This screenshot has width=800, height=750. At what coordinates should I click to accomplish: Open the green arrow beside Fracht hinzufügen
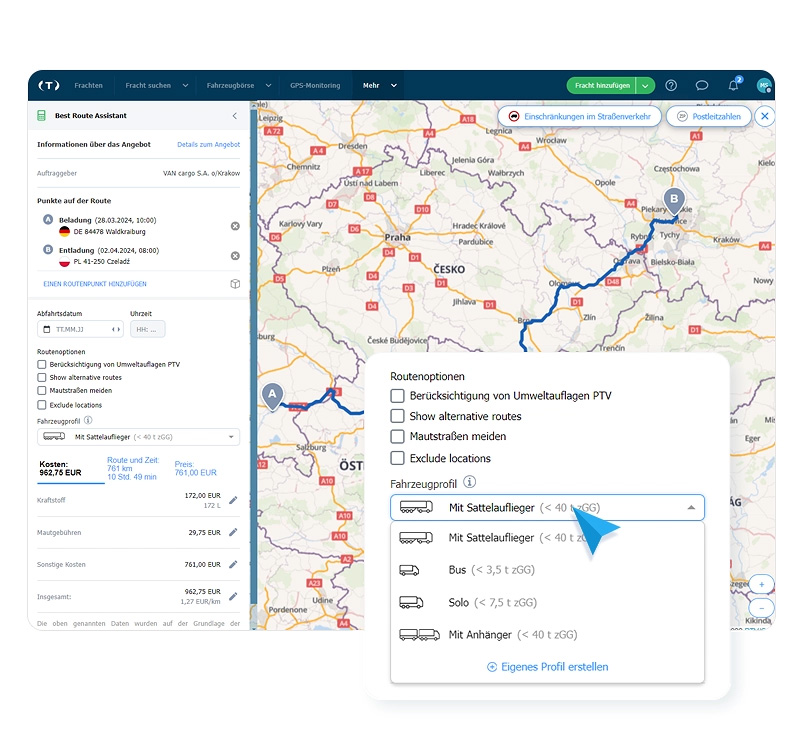click(645, 86)
